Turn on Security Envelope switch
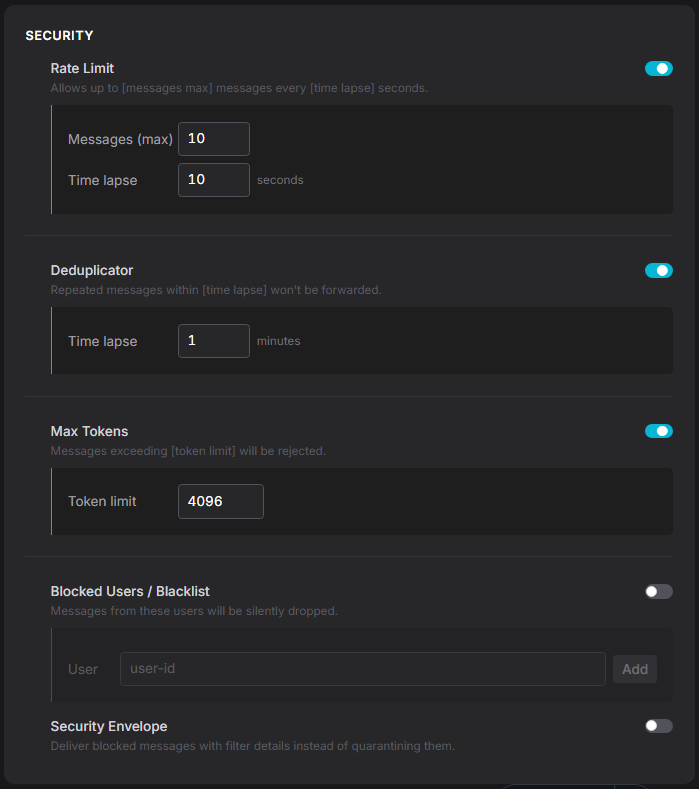The height and width of the screenshot is (789, 699). point(659,726)
